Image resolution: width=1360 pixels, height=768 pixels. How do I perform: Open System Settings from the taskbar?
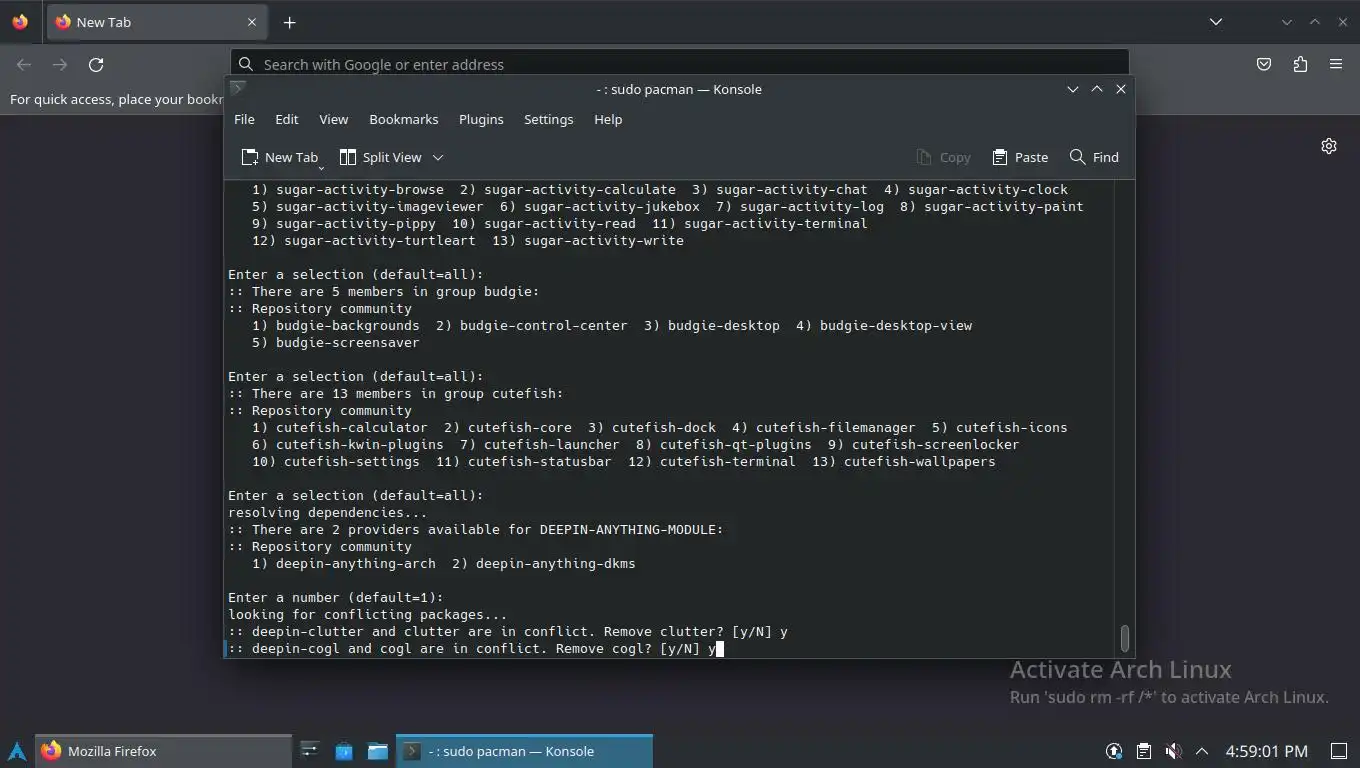coord(310,751)
